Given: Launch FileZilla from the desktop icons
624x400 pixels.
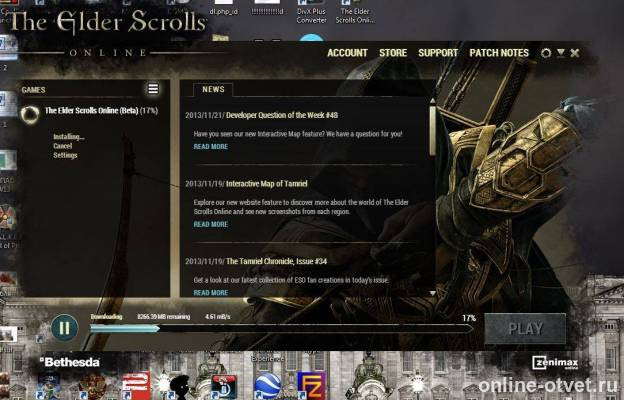Looking at the screenshot, I should (x=312, y=384).
